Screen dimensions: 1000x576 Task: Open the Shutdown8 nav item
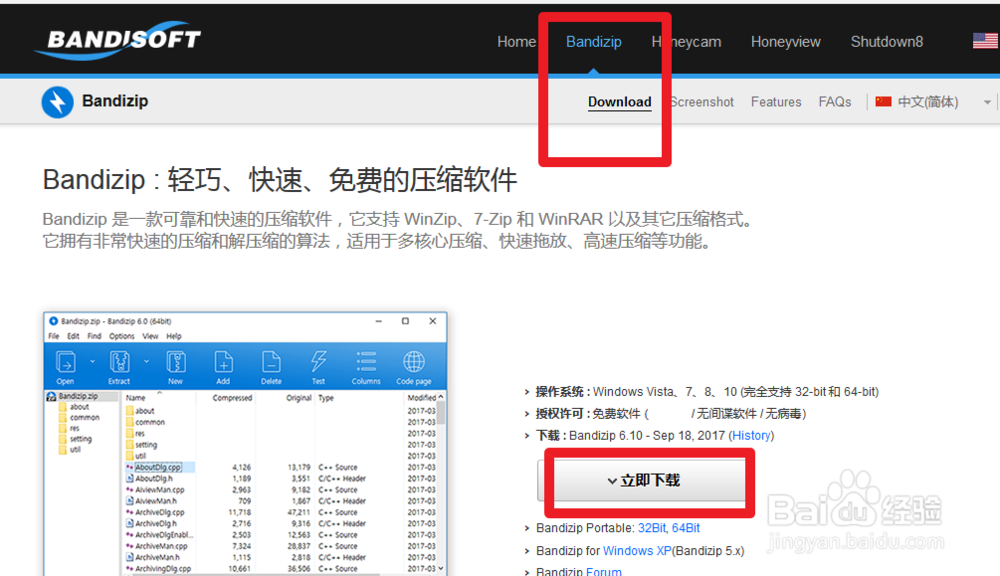click(x=886, y=42)
